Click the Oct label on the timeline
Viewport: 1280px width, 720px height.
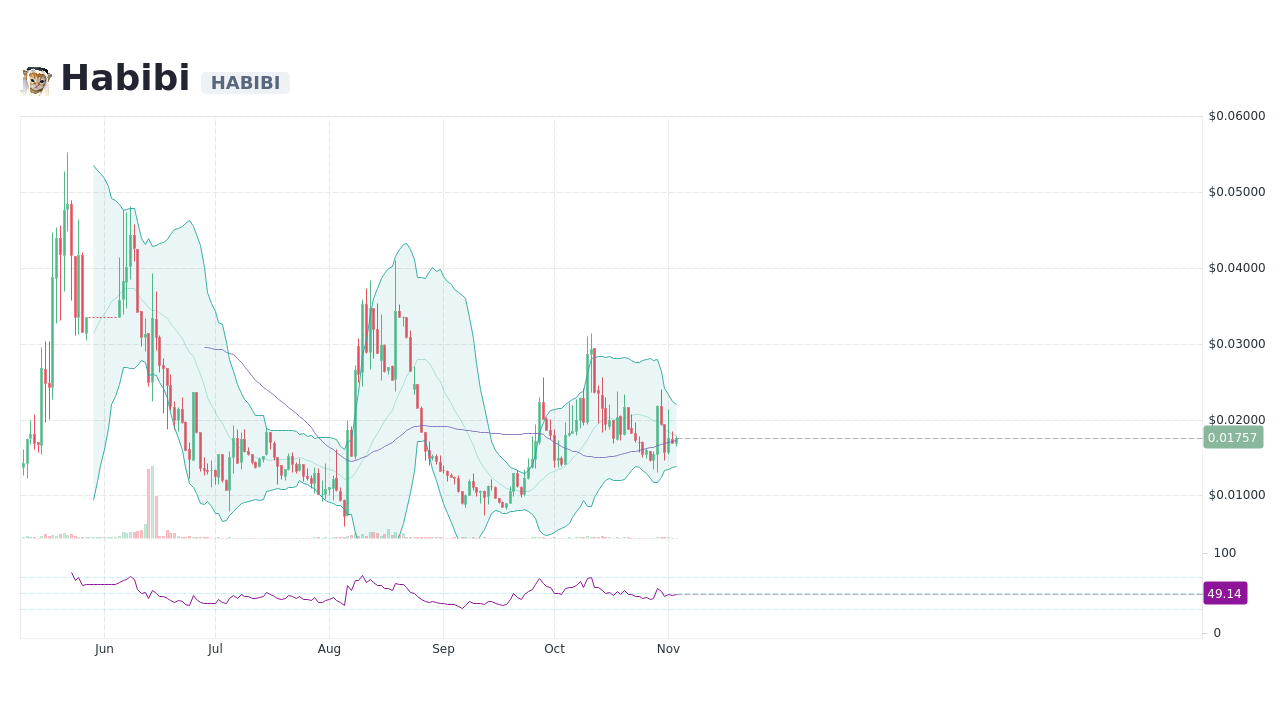(x=554, y=648)
